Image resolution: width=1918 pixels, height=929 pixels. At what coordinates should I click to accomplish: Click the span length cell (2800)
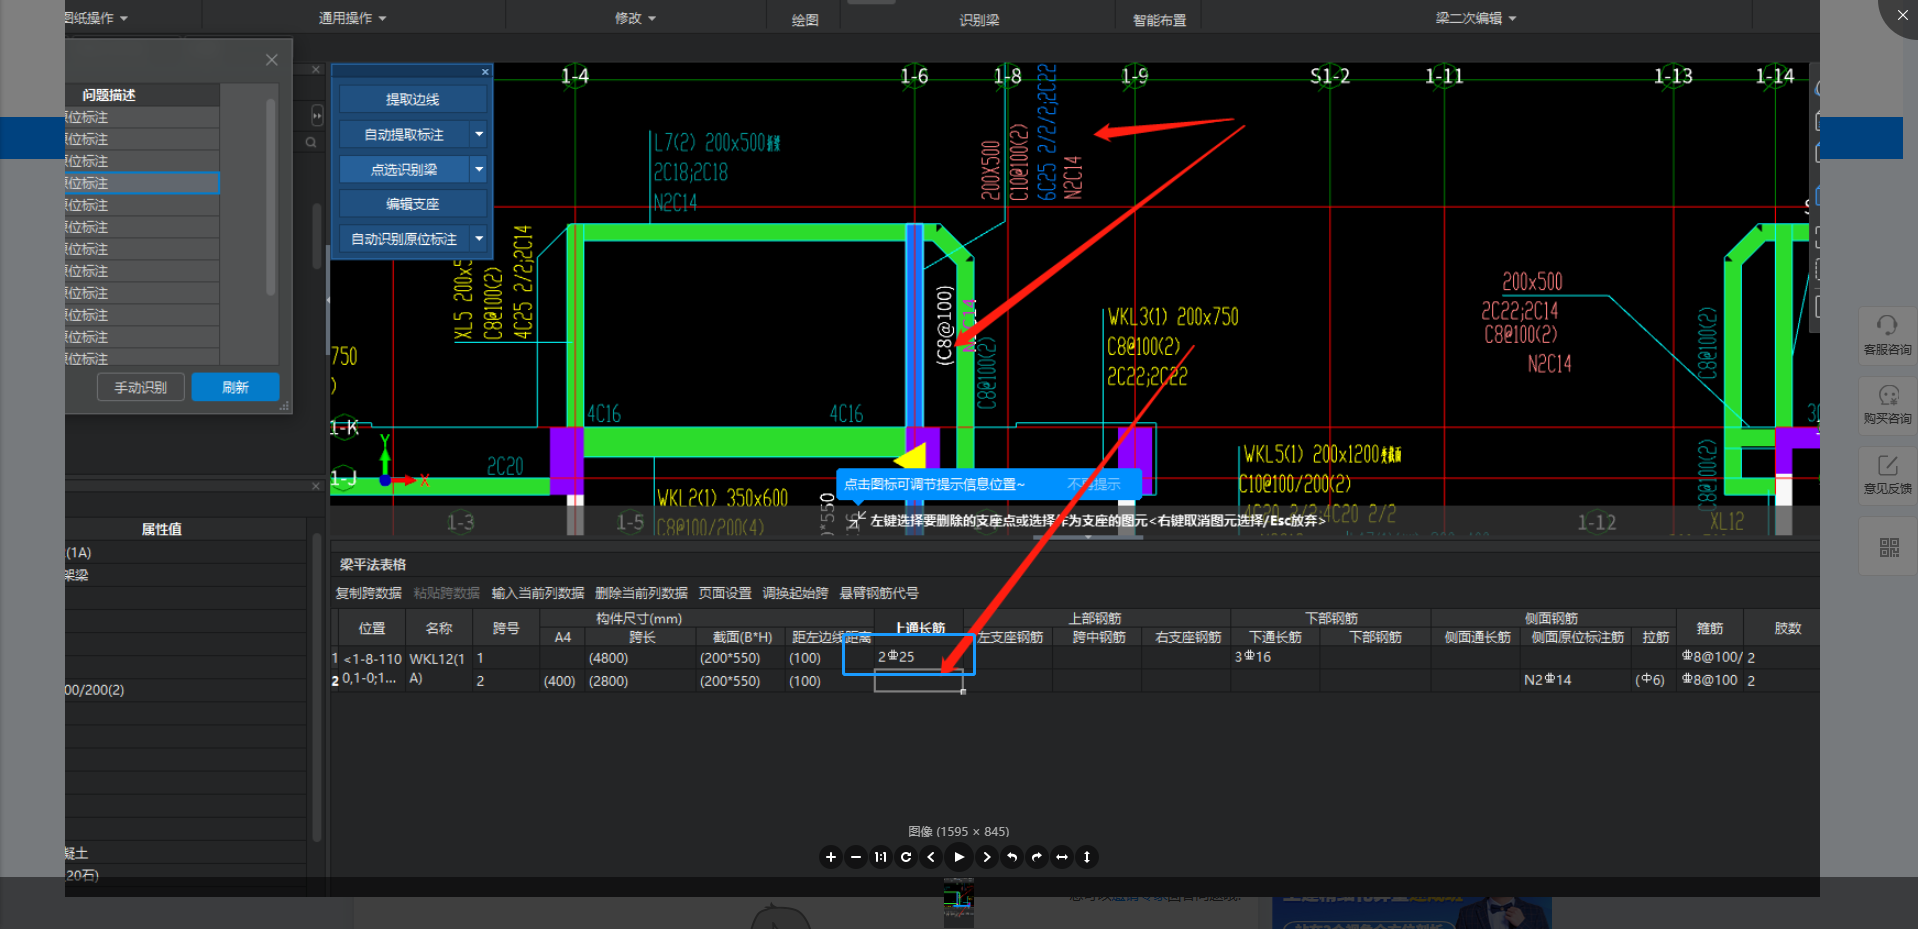641,681
